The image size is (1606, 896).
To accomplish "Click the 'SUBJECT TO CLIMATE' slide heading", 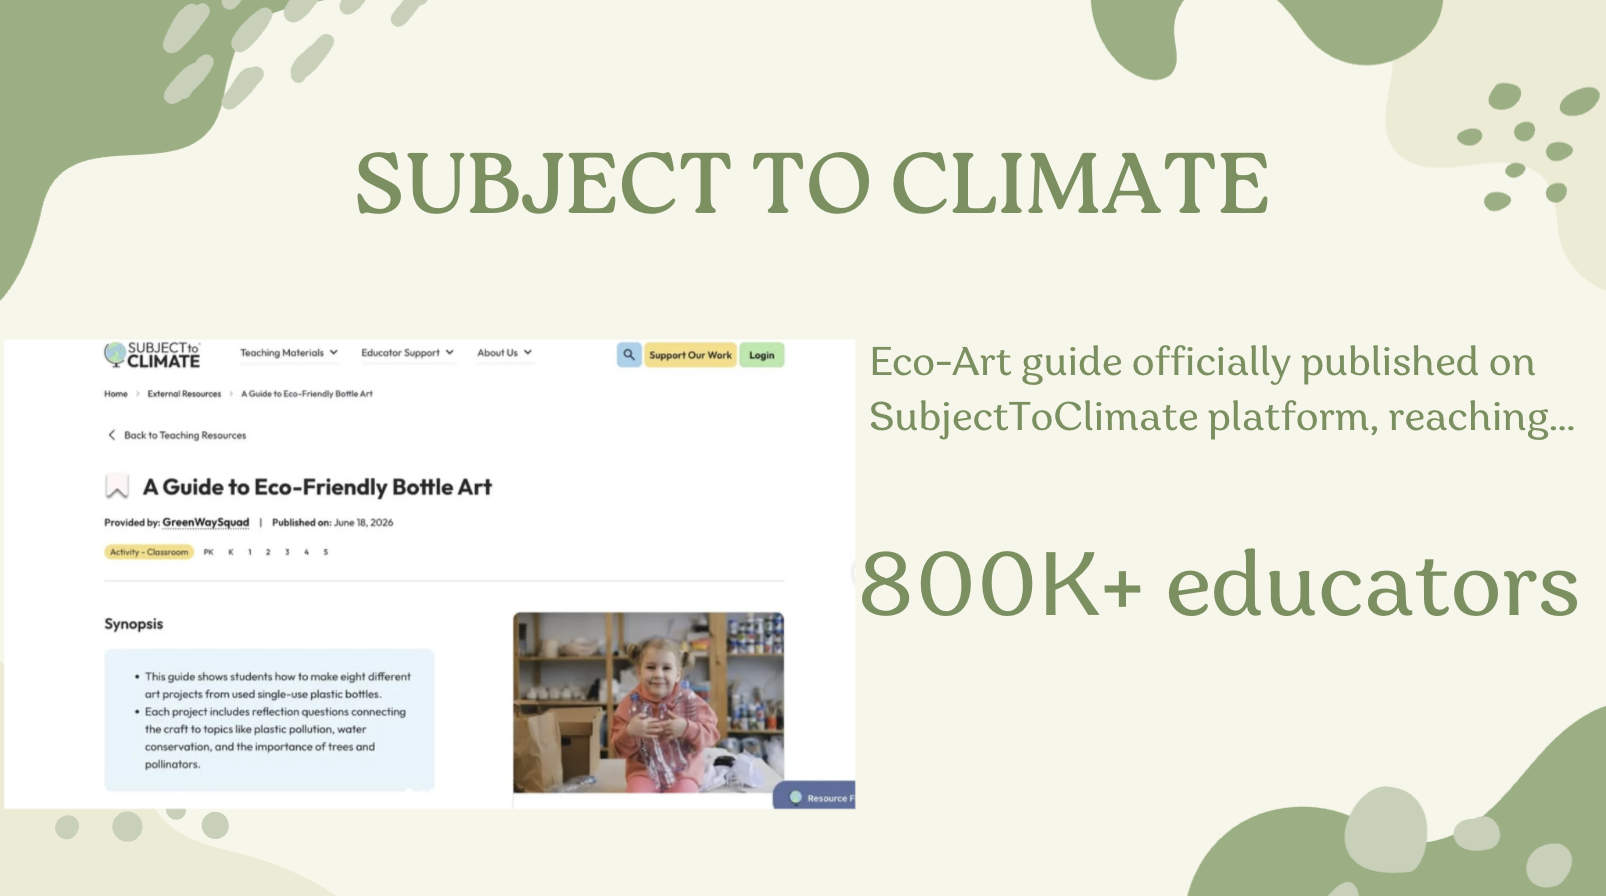I will 812,183.
